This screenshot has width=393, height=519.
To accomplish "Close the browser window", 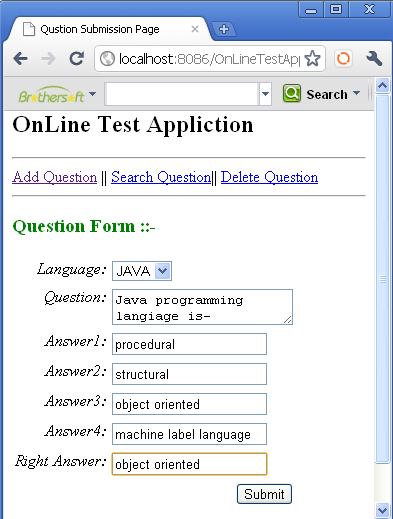I will click(369, 9).
